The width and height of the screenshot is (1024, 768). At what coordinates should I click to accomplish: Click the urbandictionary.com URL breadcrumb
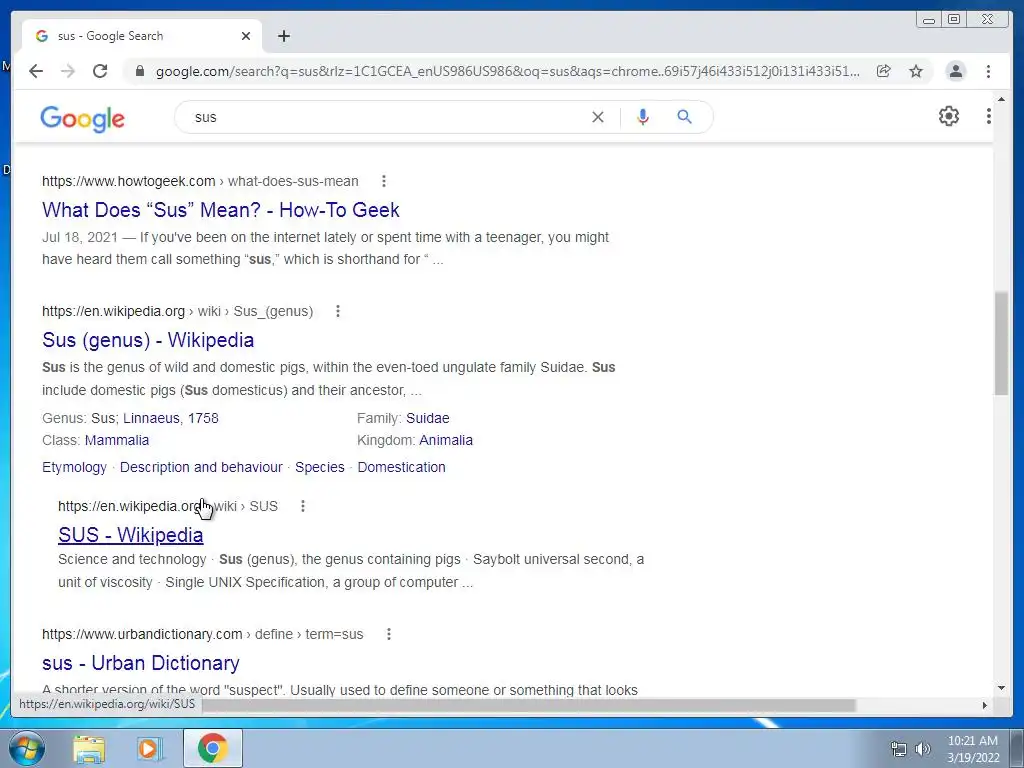[x=202, y=634]
